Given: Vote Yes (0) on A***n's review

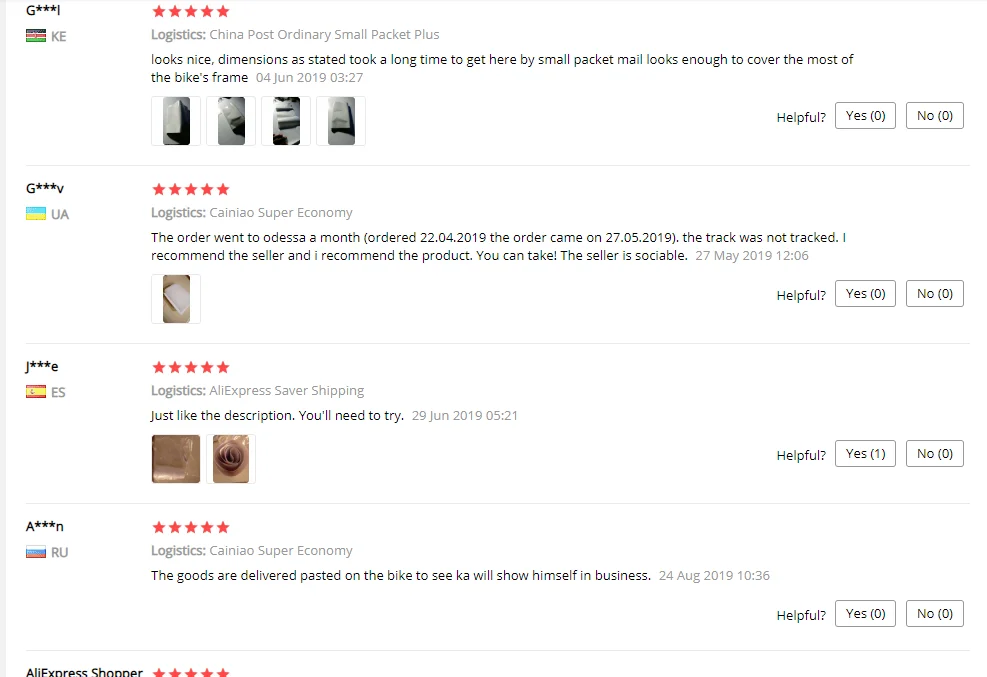Looking at the screenshot, I should tap(865, 613).
